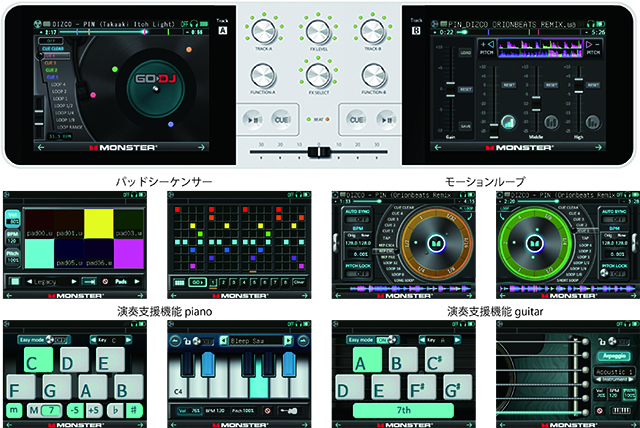Click the highlighted low EQ kill icon
This screenshot has height=428, width=640.
click(508, 122)
